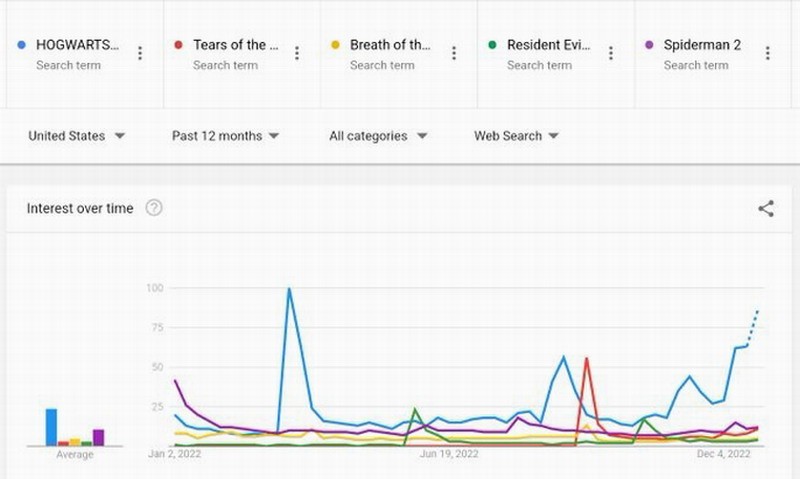
Task: Open three-dot menu for Spiderman 2 term
Action: click(x=767, y=53)
